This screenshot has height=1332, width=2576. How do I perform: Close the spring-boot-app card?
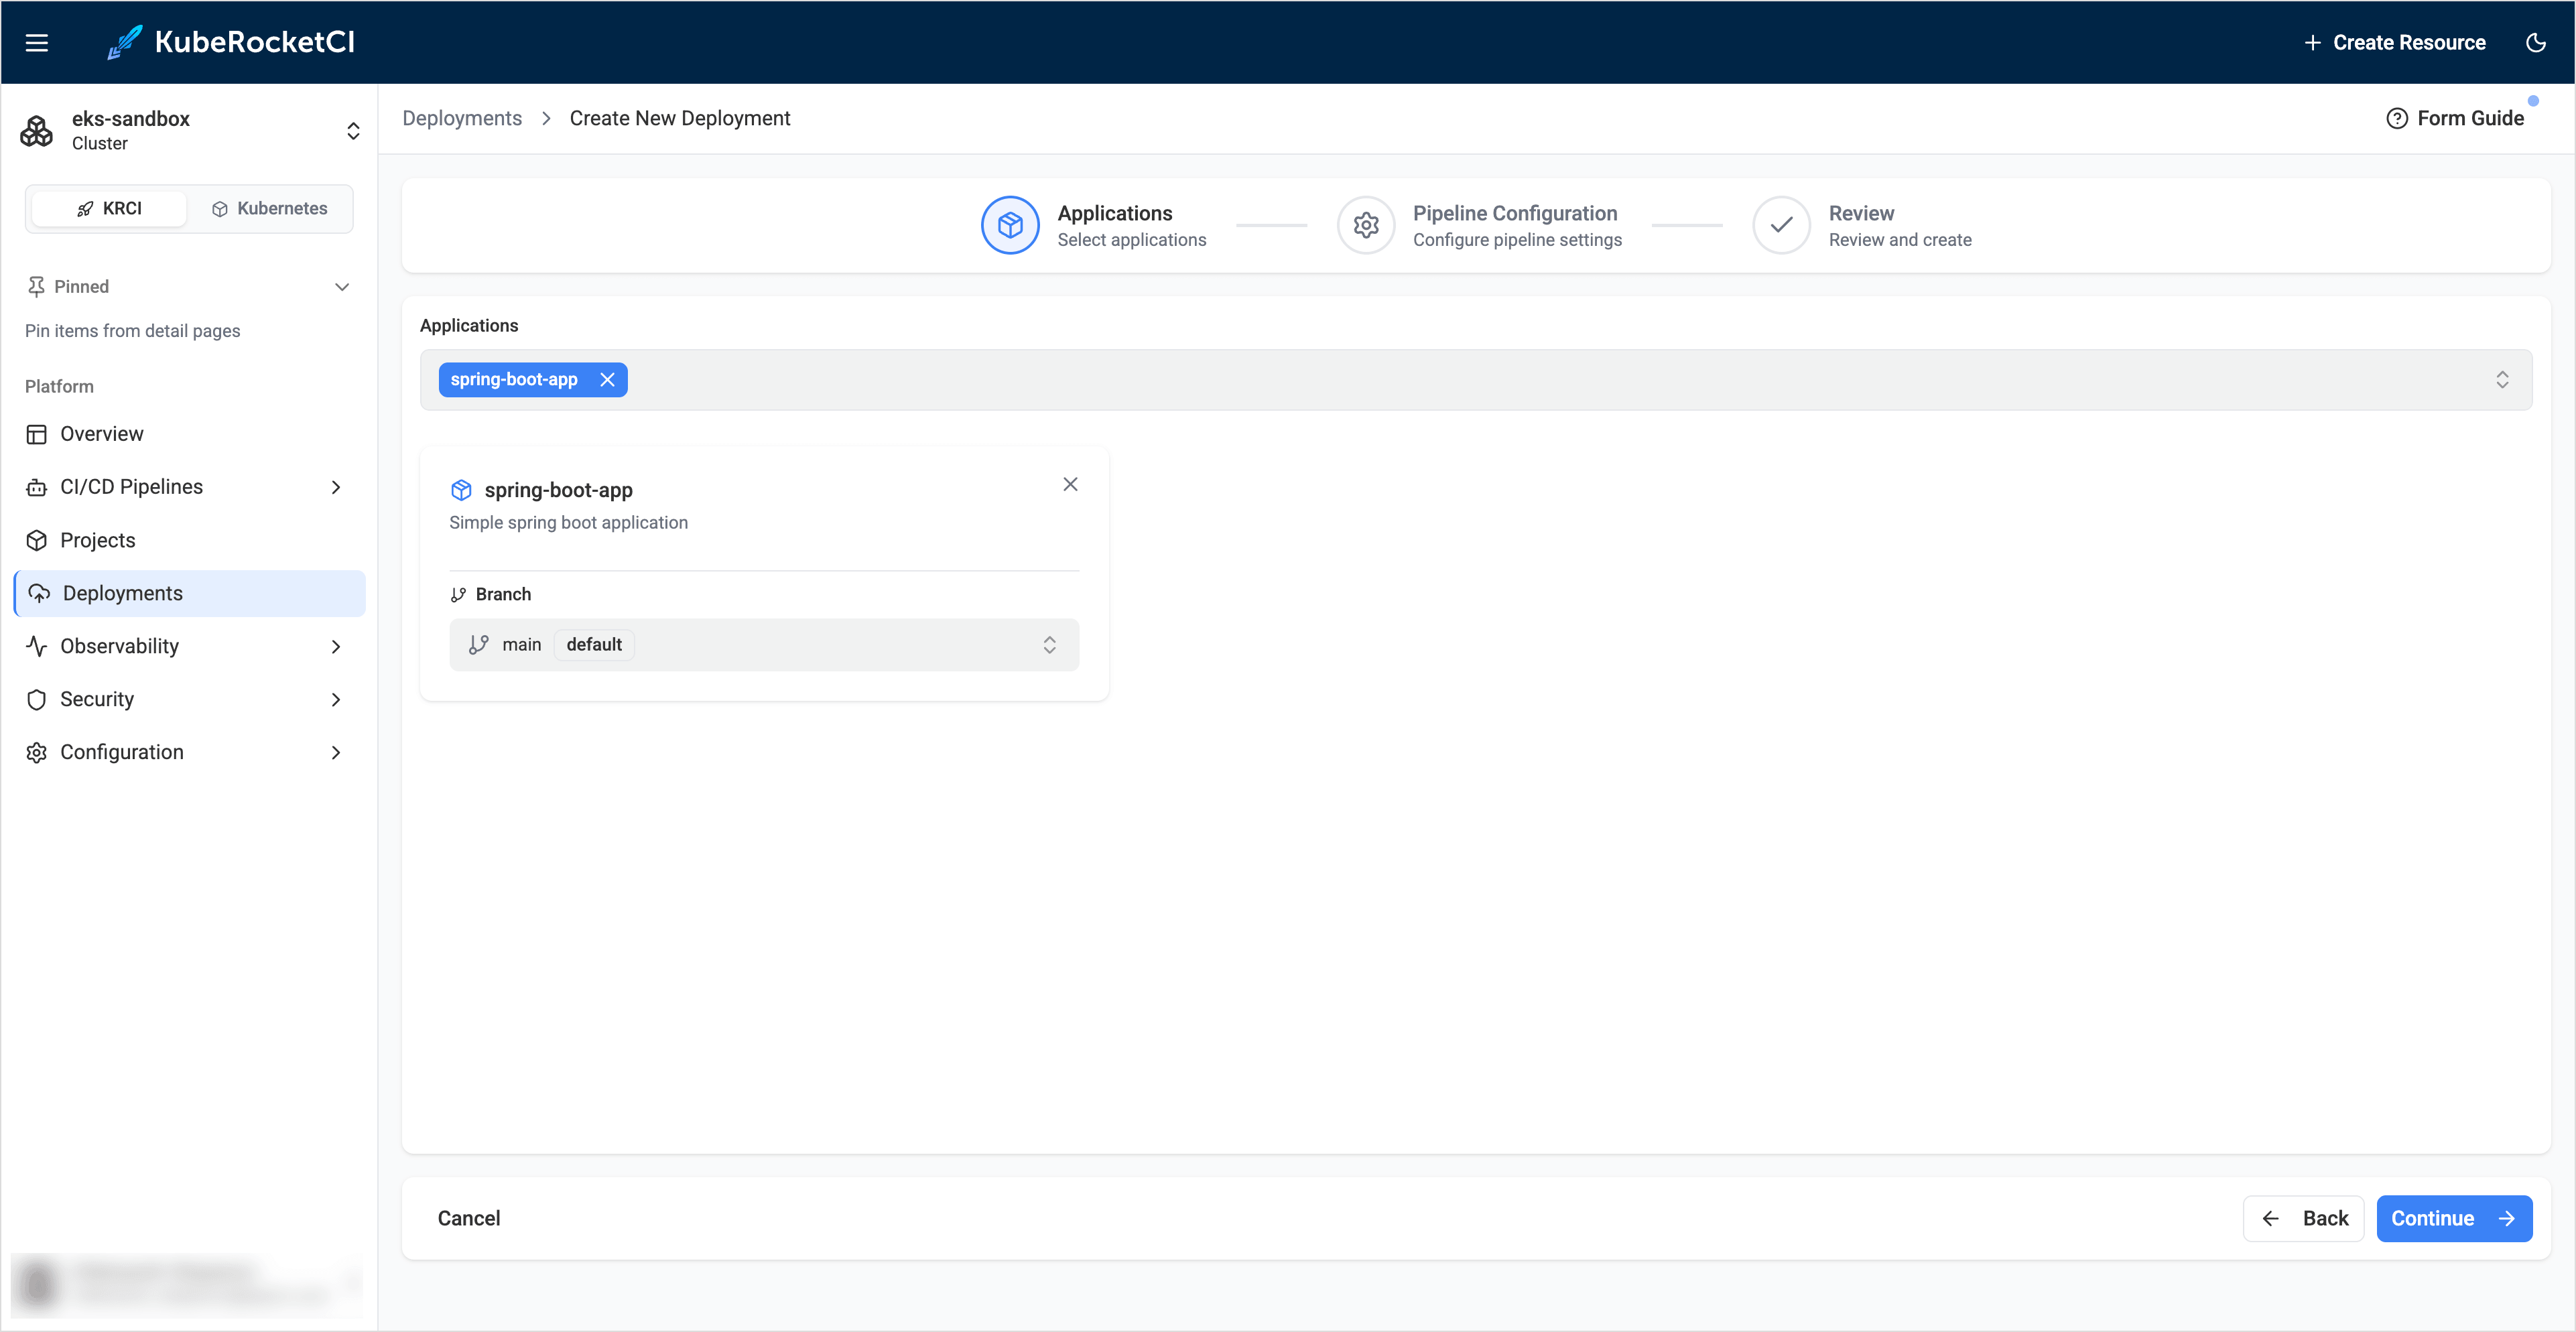tap(1070, 484)
